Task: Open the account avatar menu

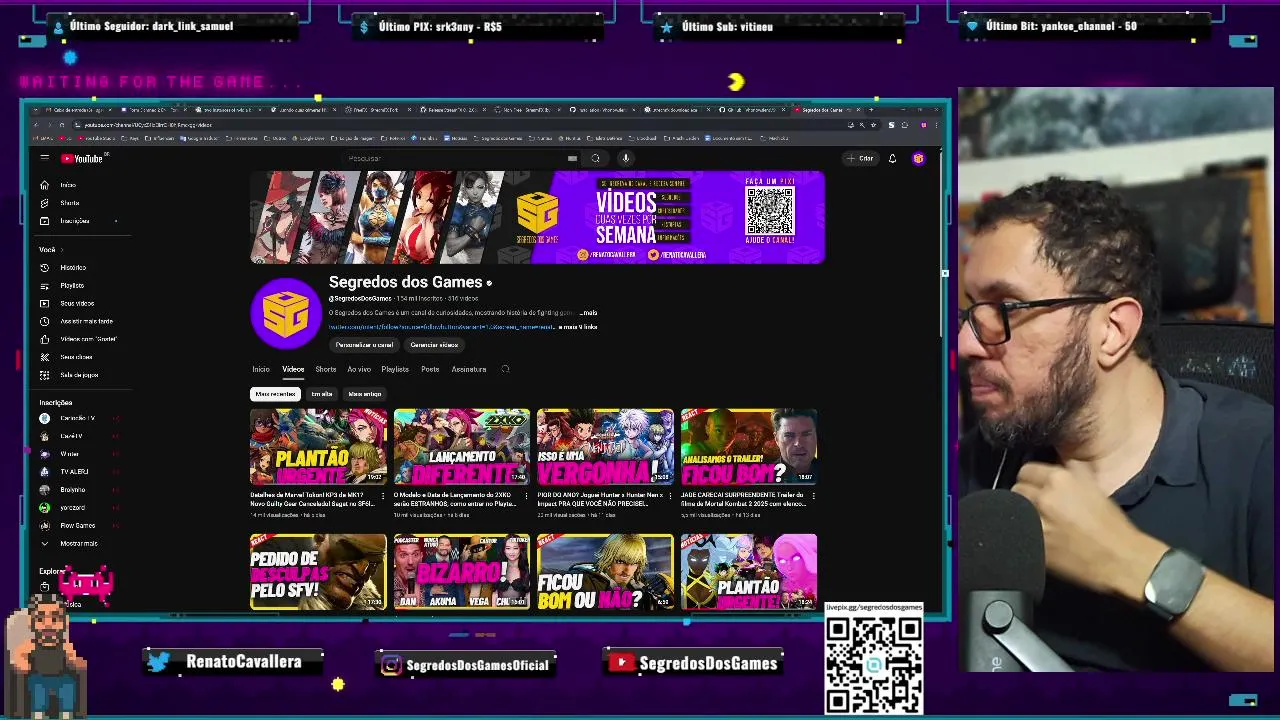Action: click(x=918, y=158)
